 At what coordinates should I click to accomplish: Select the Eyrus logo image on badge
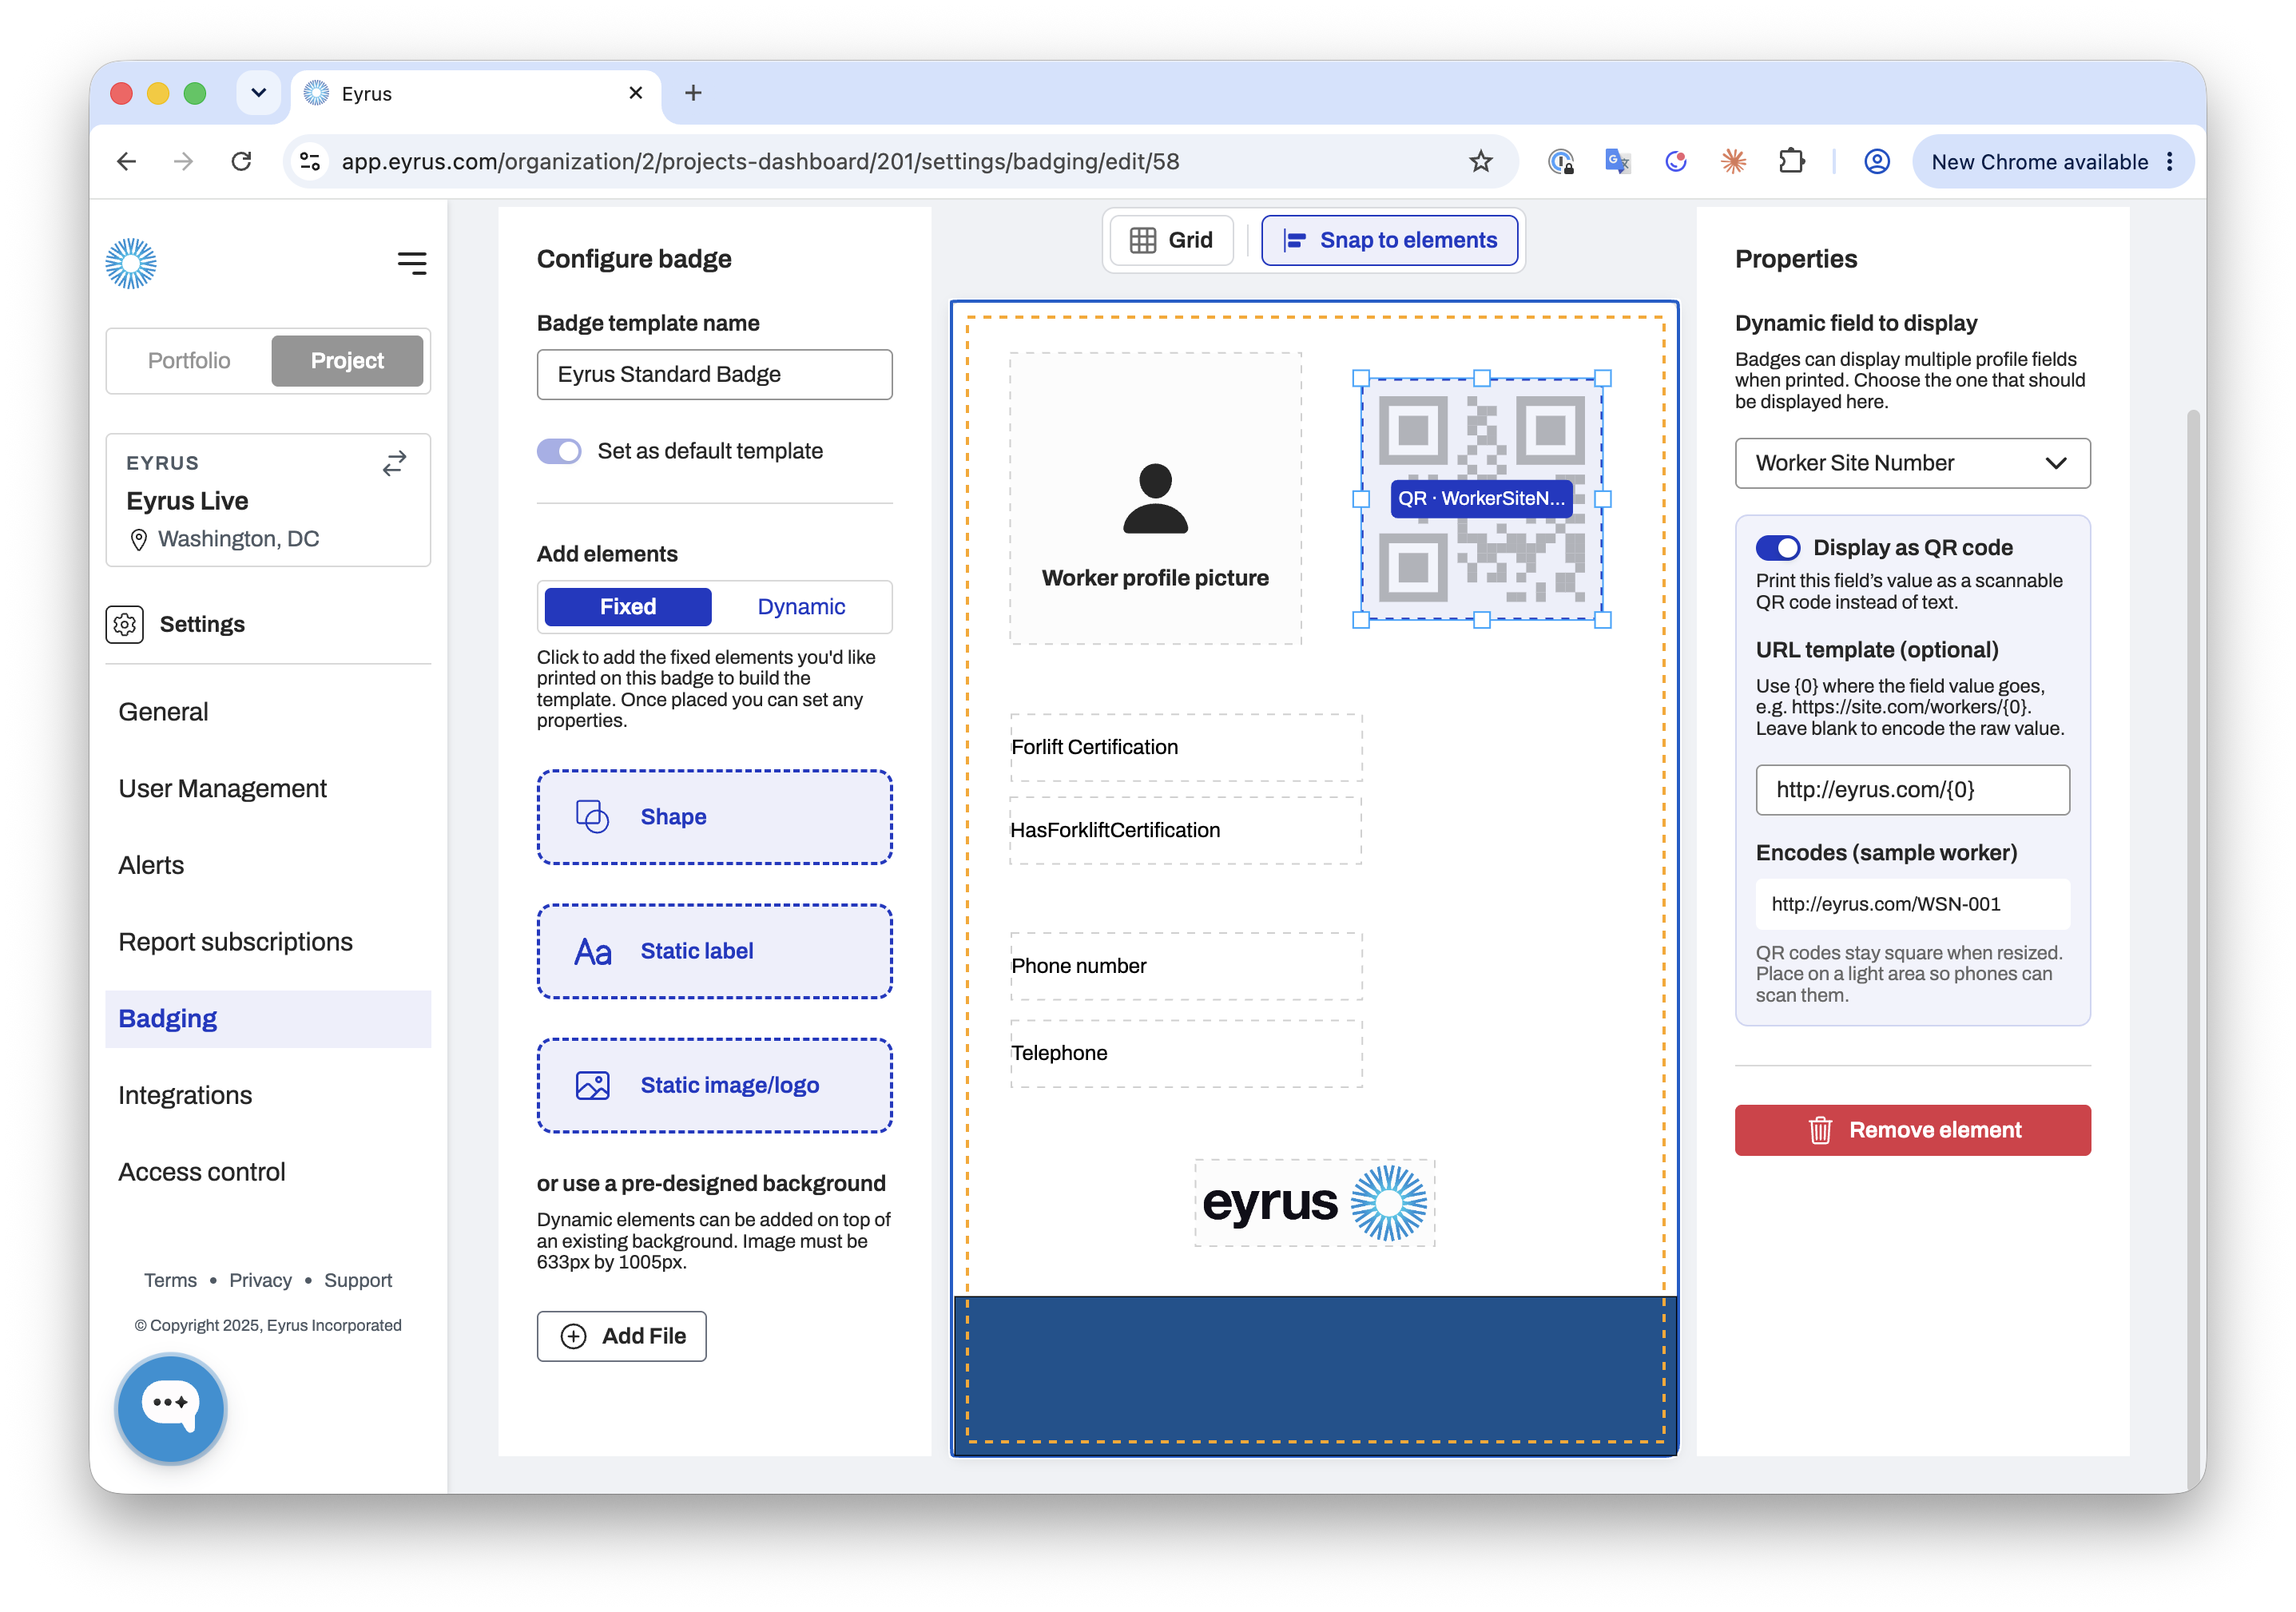[x=1314, y=1203]
